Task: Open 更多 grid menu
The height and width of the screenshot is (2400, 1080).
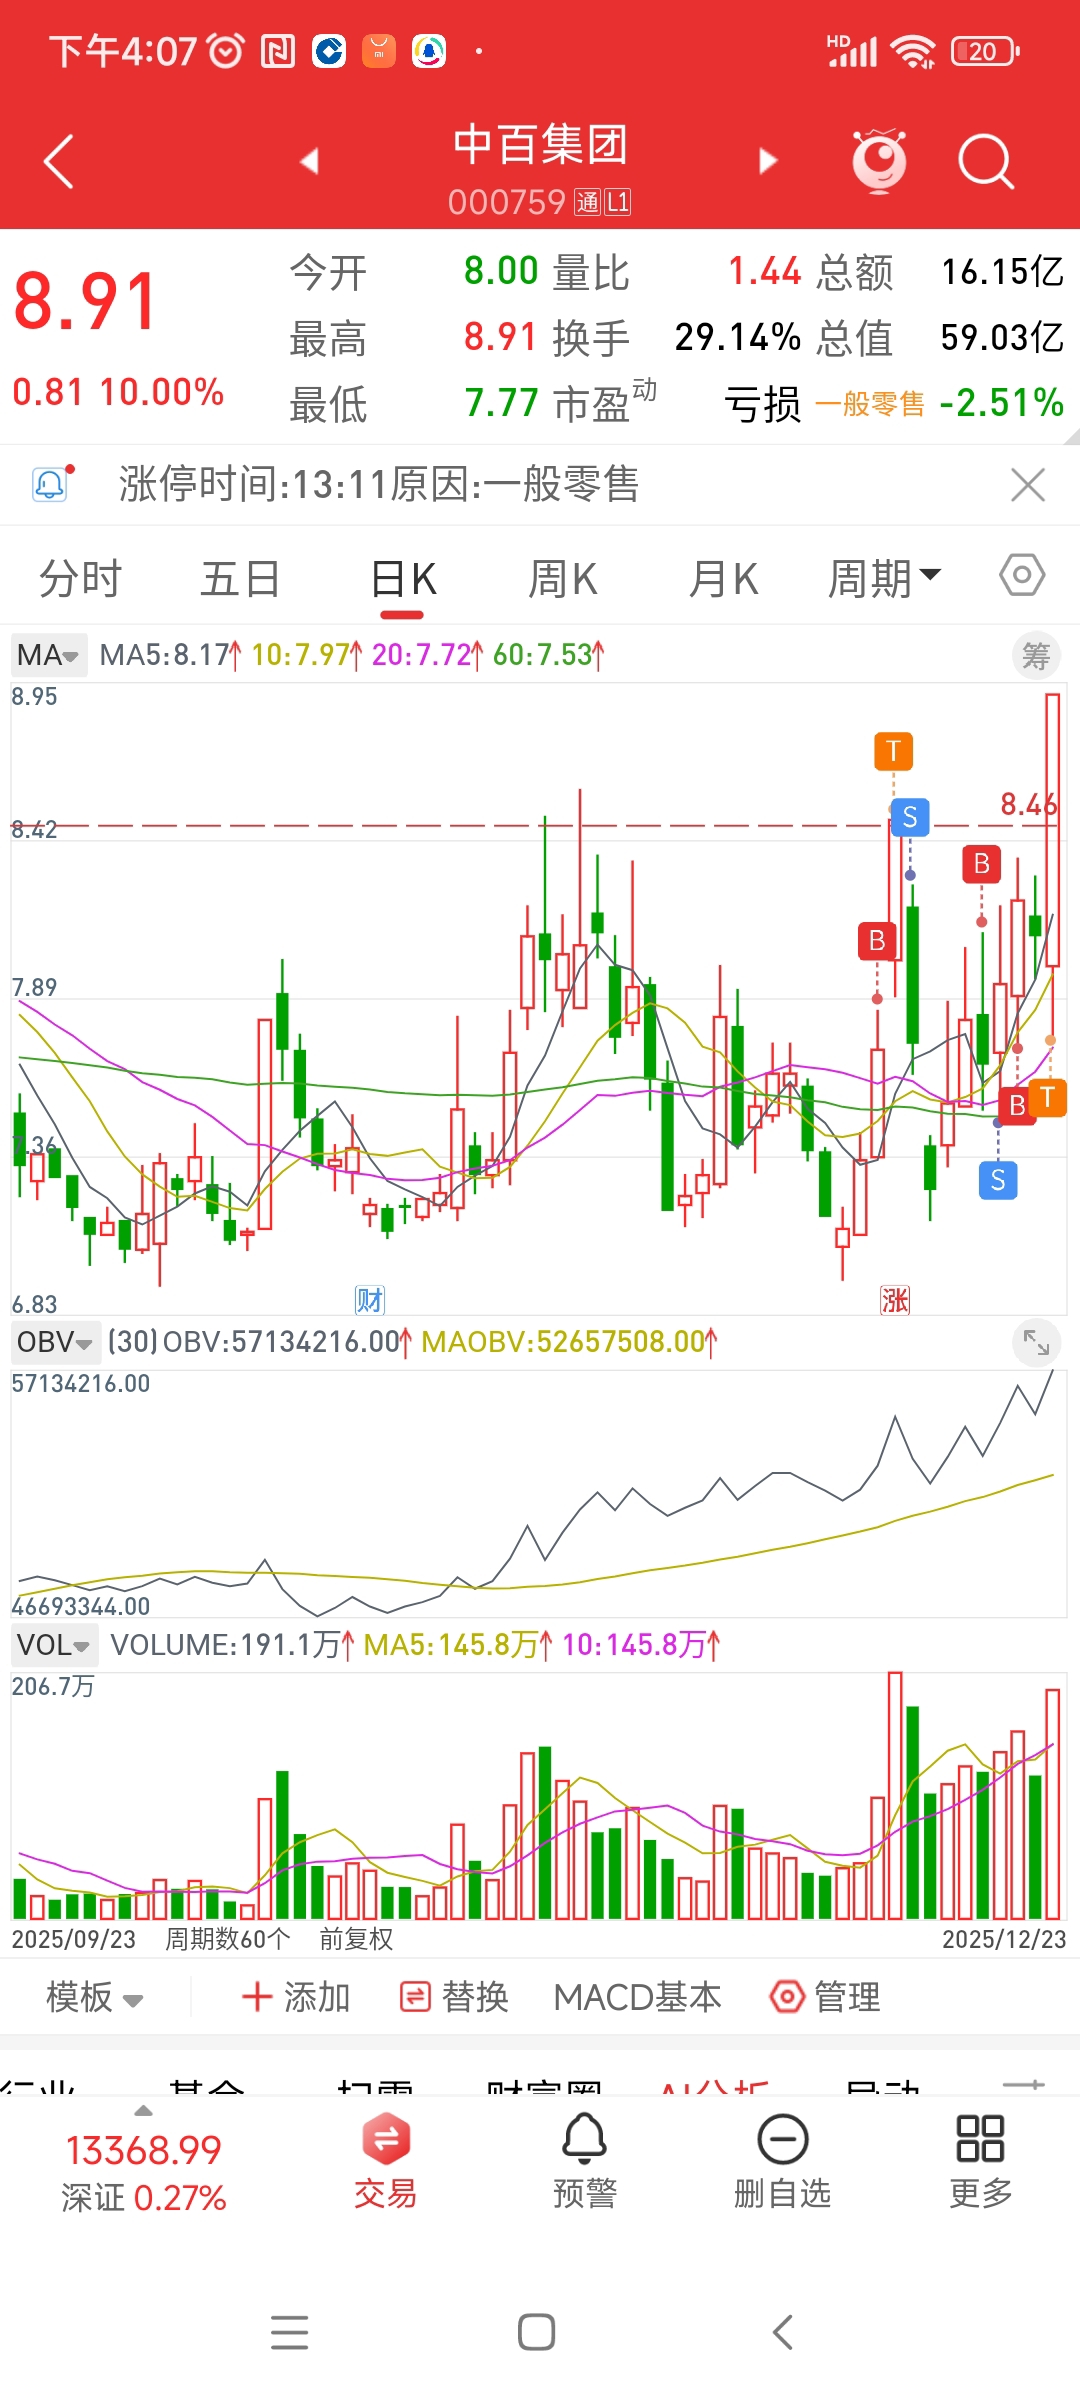Action: [980, 2160]
